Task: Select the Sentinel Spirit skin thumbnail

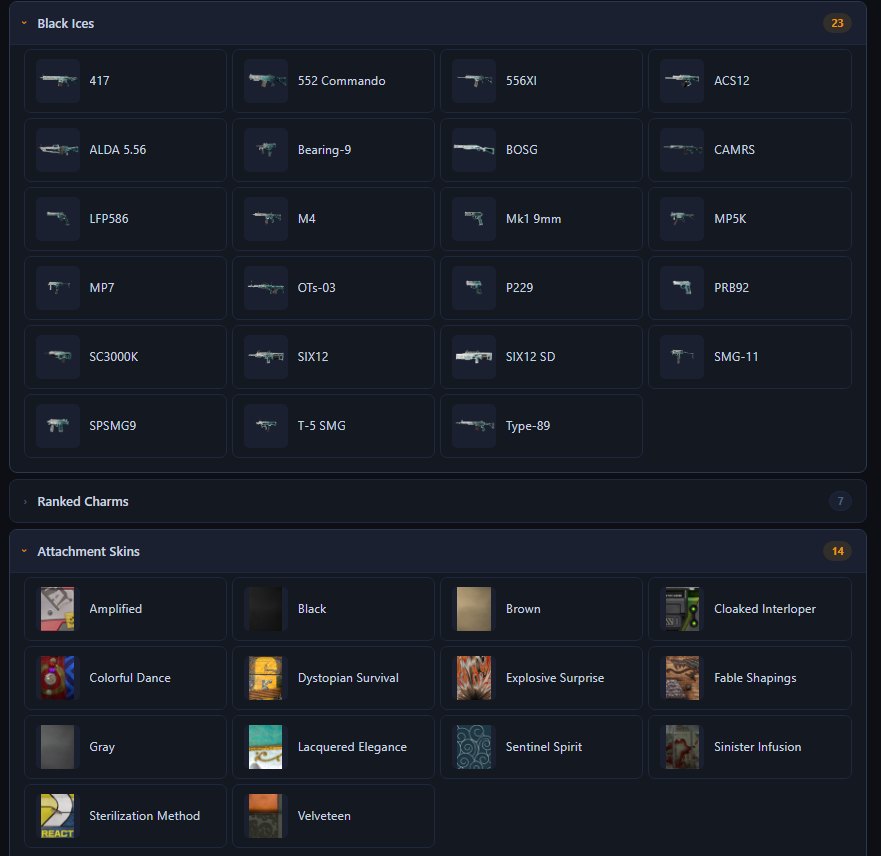Action: [x=474, y=747]
